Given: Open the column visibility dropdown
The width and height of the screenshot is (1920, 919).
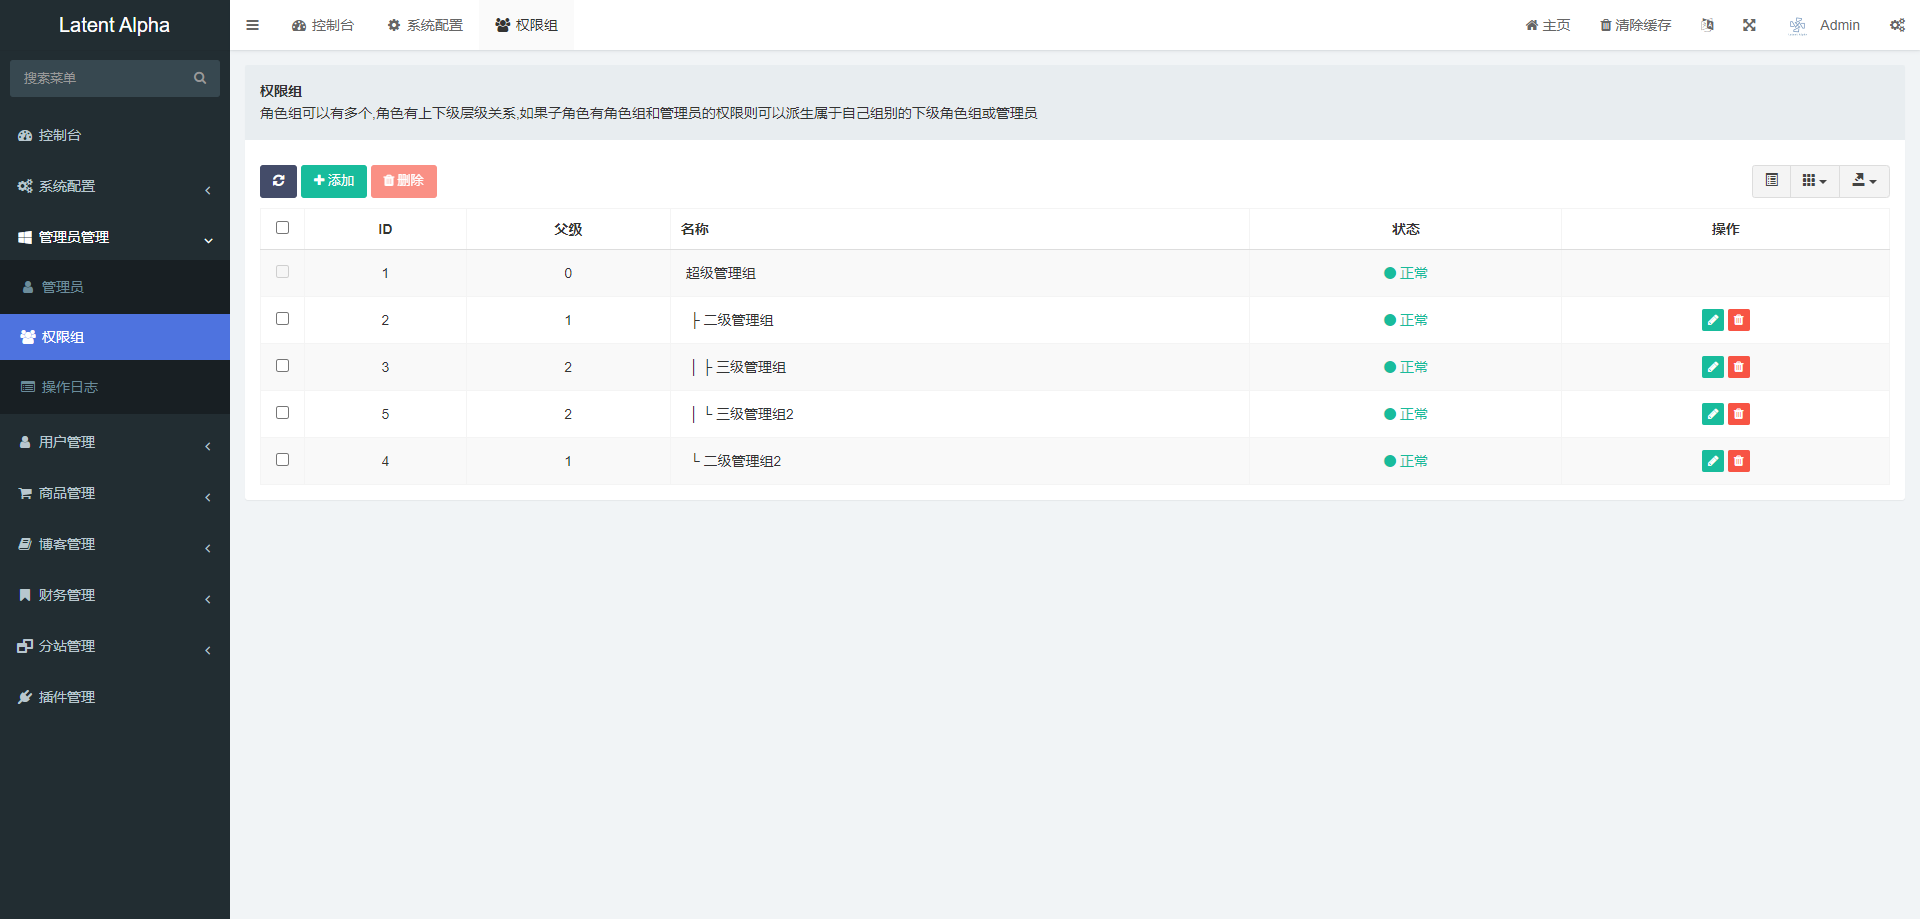Looking at the screenshot, I should (x=1814, y=181).
